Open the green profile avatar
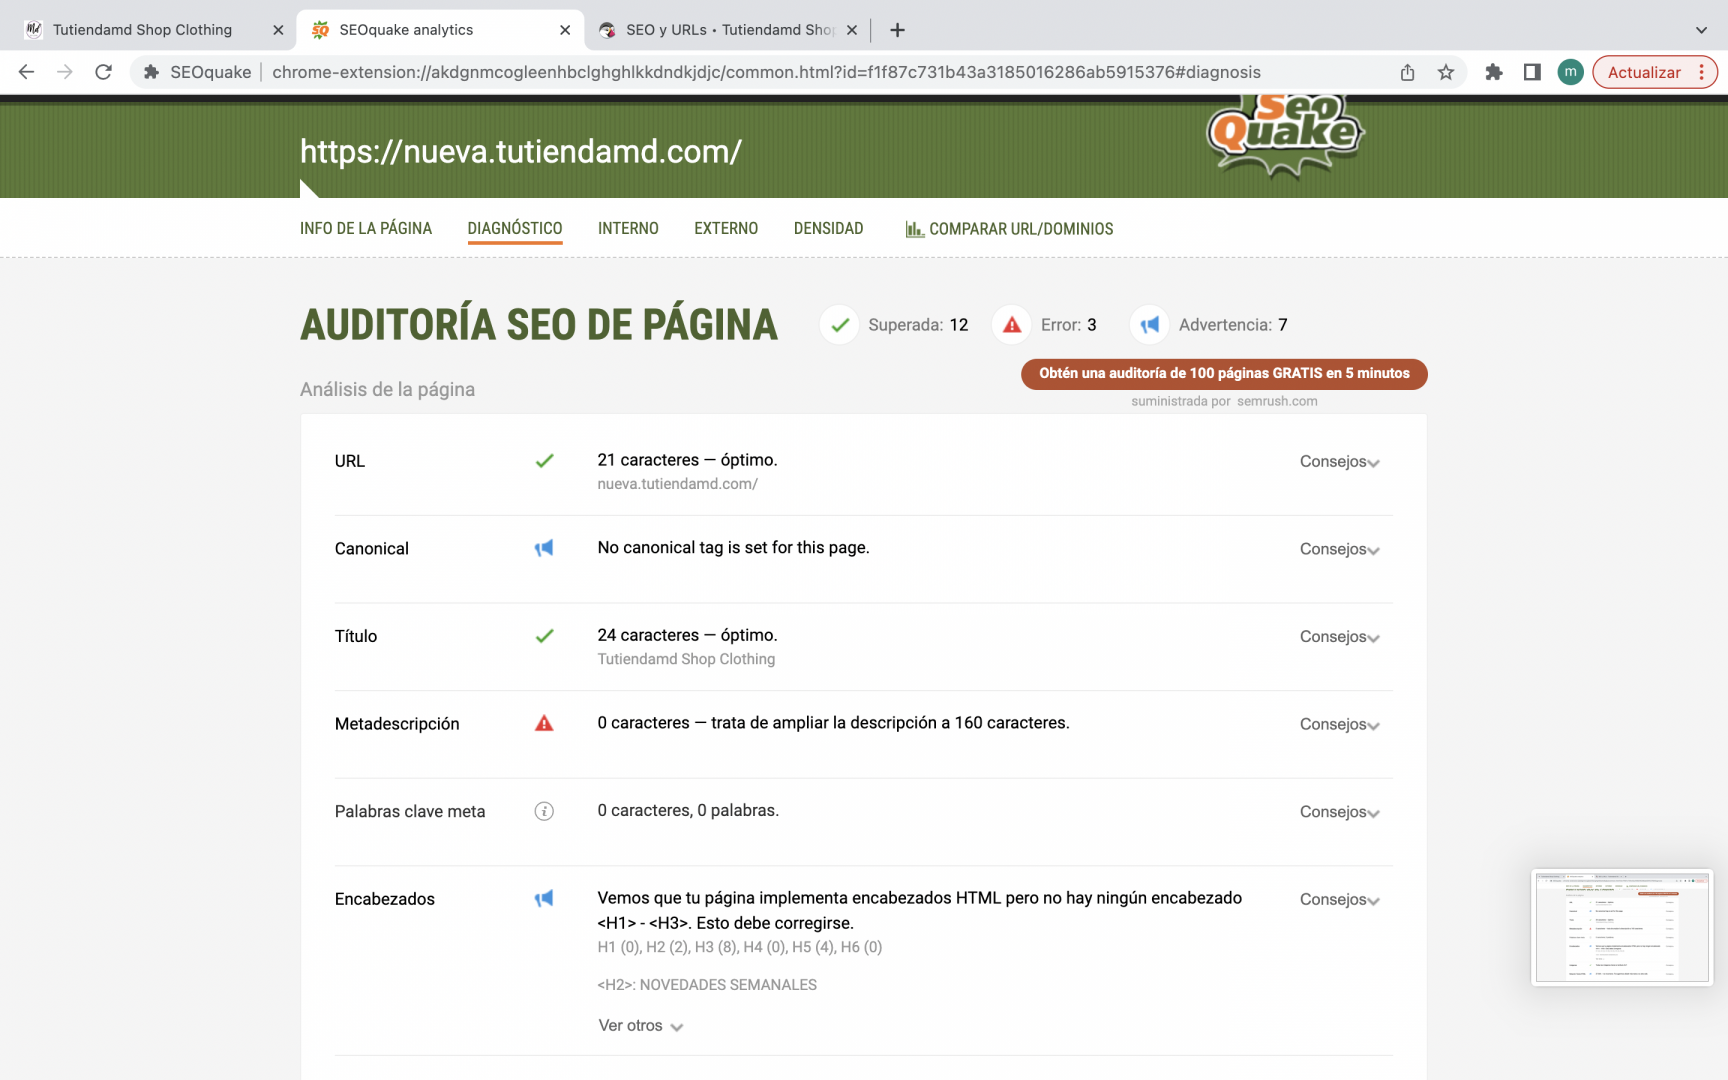 pos(1571,72)
